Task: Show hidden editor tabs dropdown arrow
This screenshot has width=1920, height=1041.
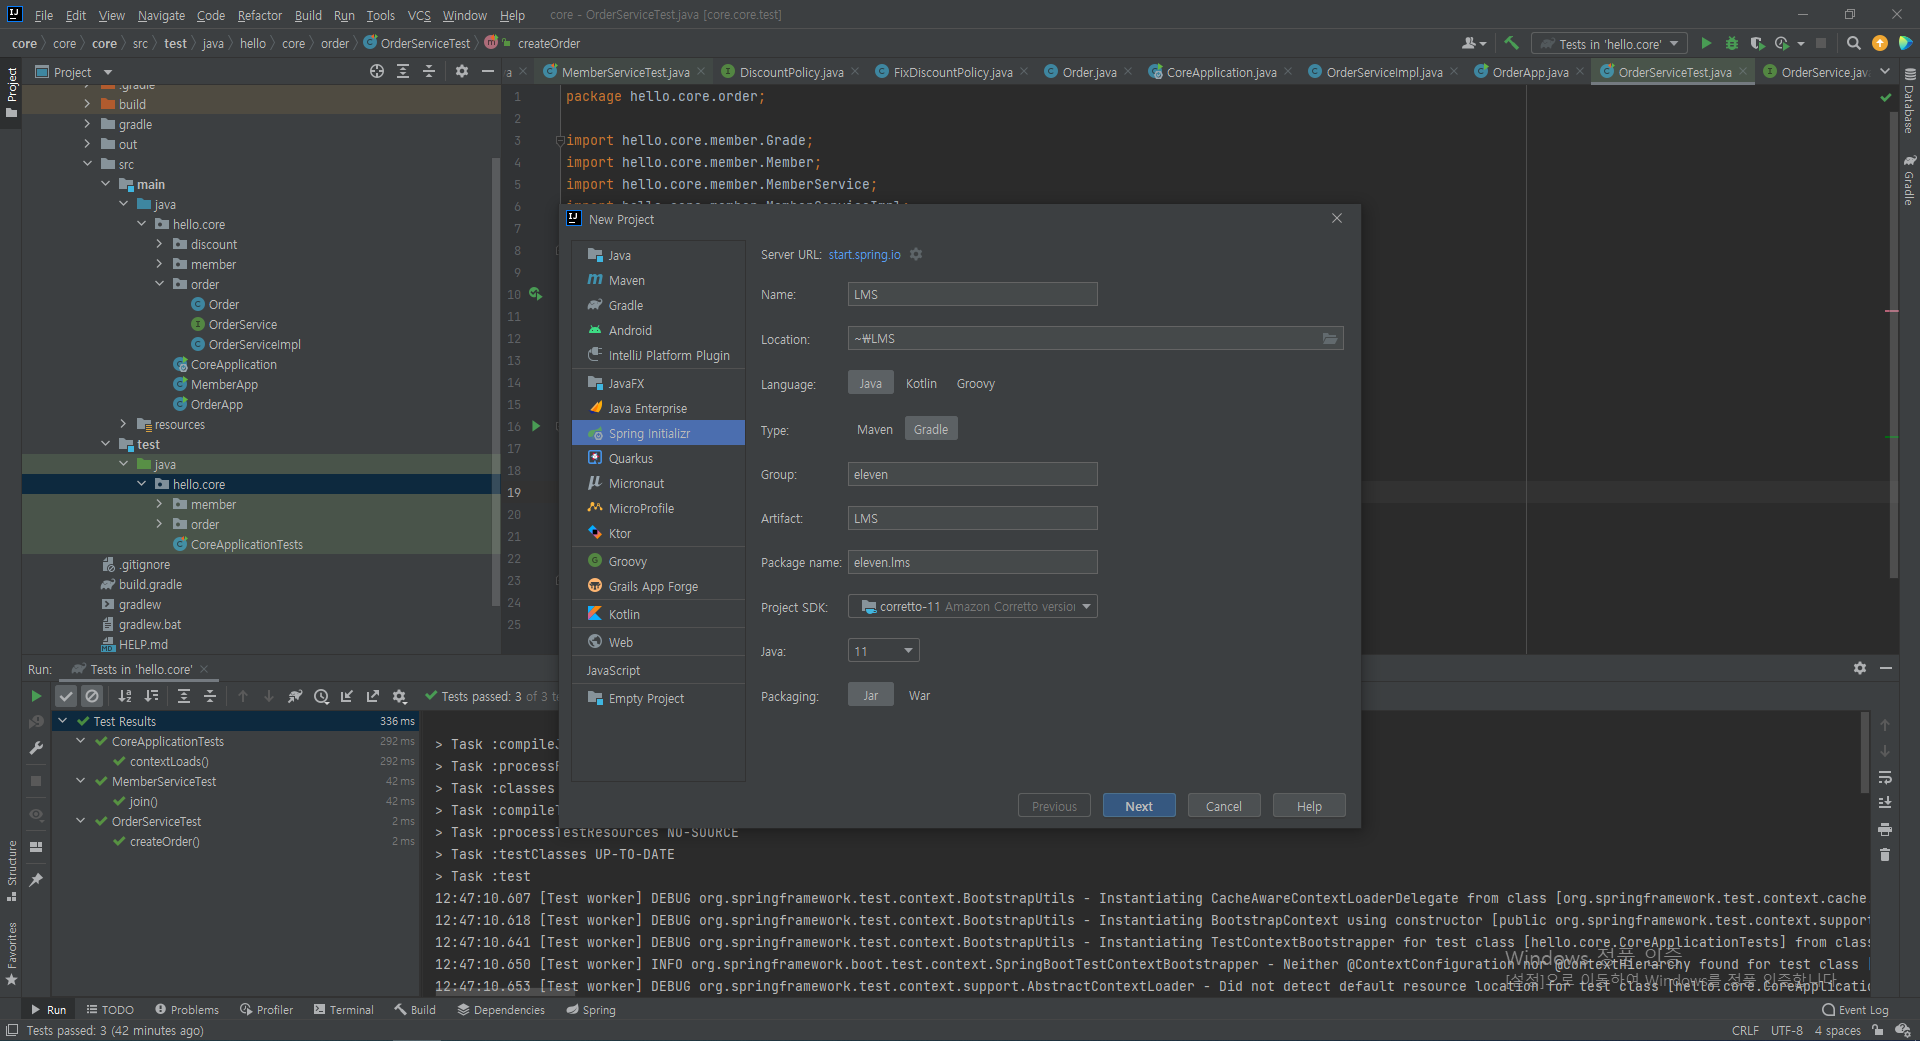Action: pos(1885,71)
